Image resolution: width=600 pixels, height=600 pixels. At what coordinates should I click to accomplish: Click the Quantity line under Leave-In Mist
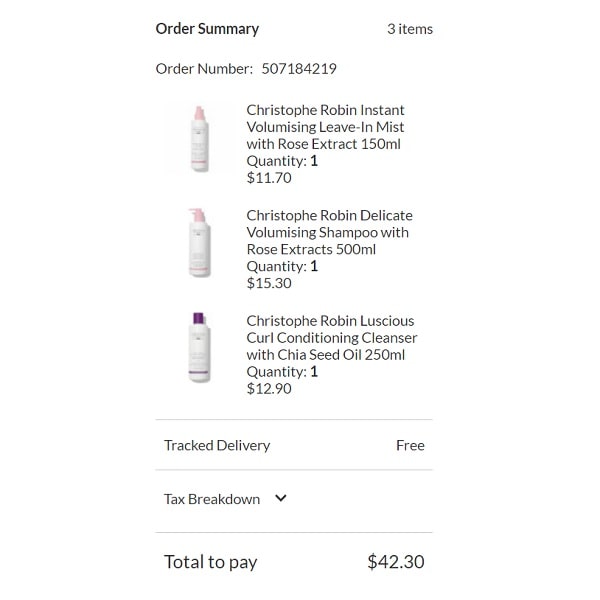coord(282,161)
